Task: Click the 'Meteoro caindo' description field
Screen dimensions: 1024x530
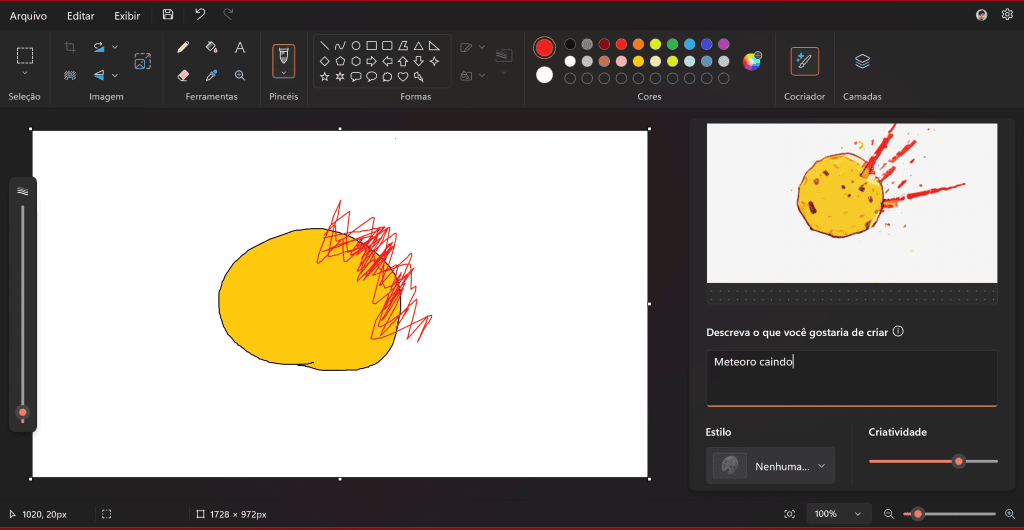Action: (x=851, y=378)
